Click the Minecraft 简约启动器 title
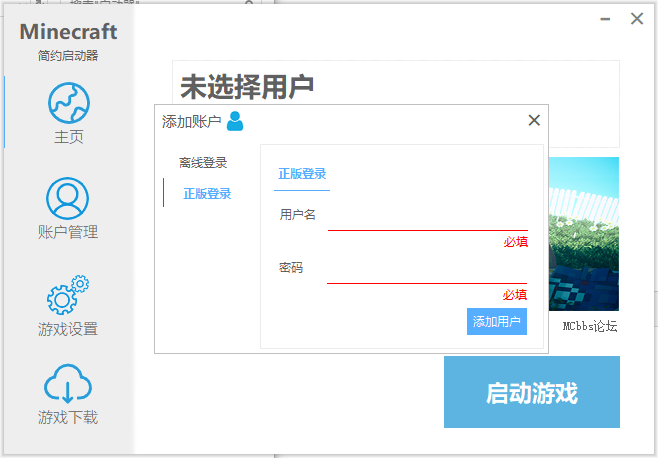 pos(68,42)
